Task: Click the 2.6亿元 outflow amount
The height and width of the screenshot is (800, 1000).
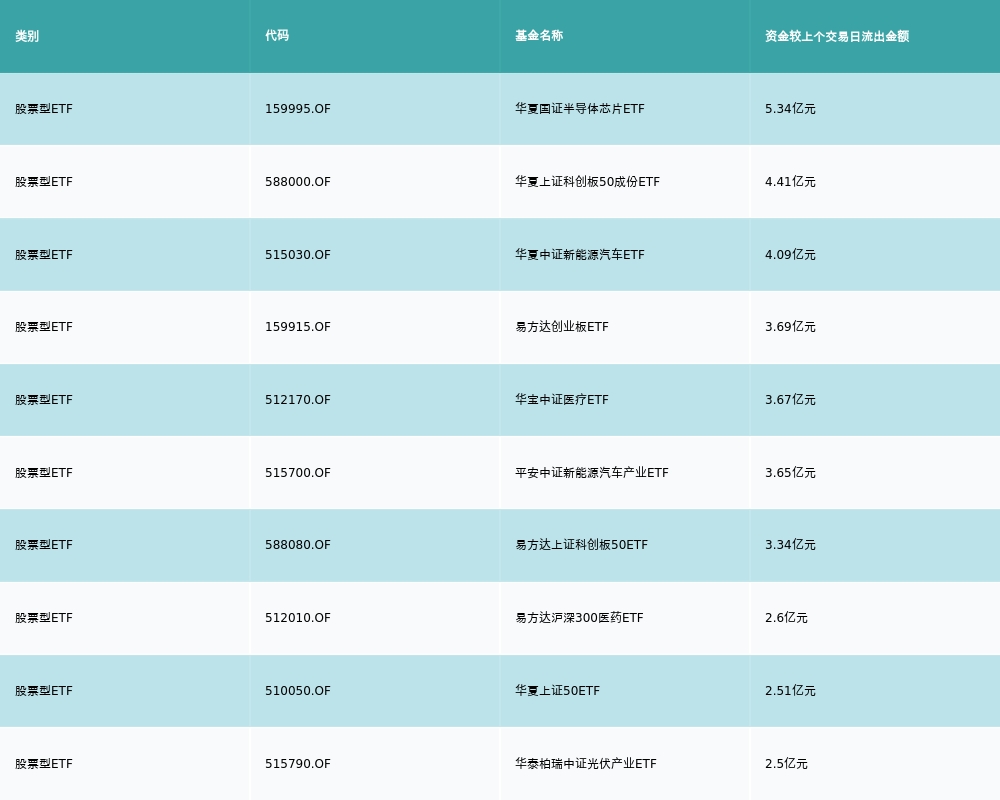Action: 786,618
